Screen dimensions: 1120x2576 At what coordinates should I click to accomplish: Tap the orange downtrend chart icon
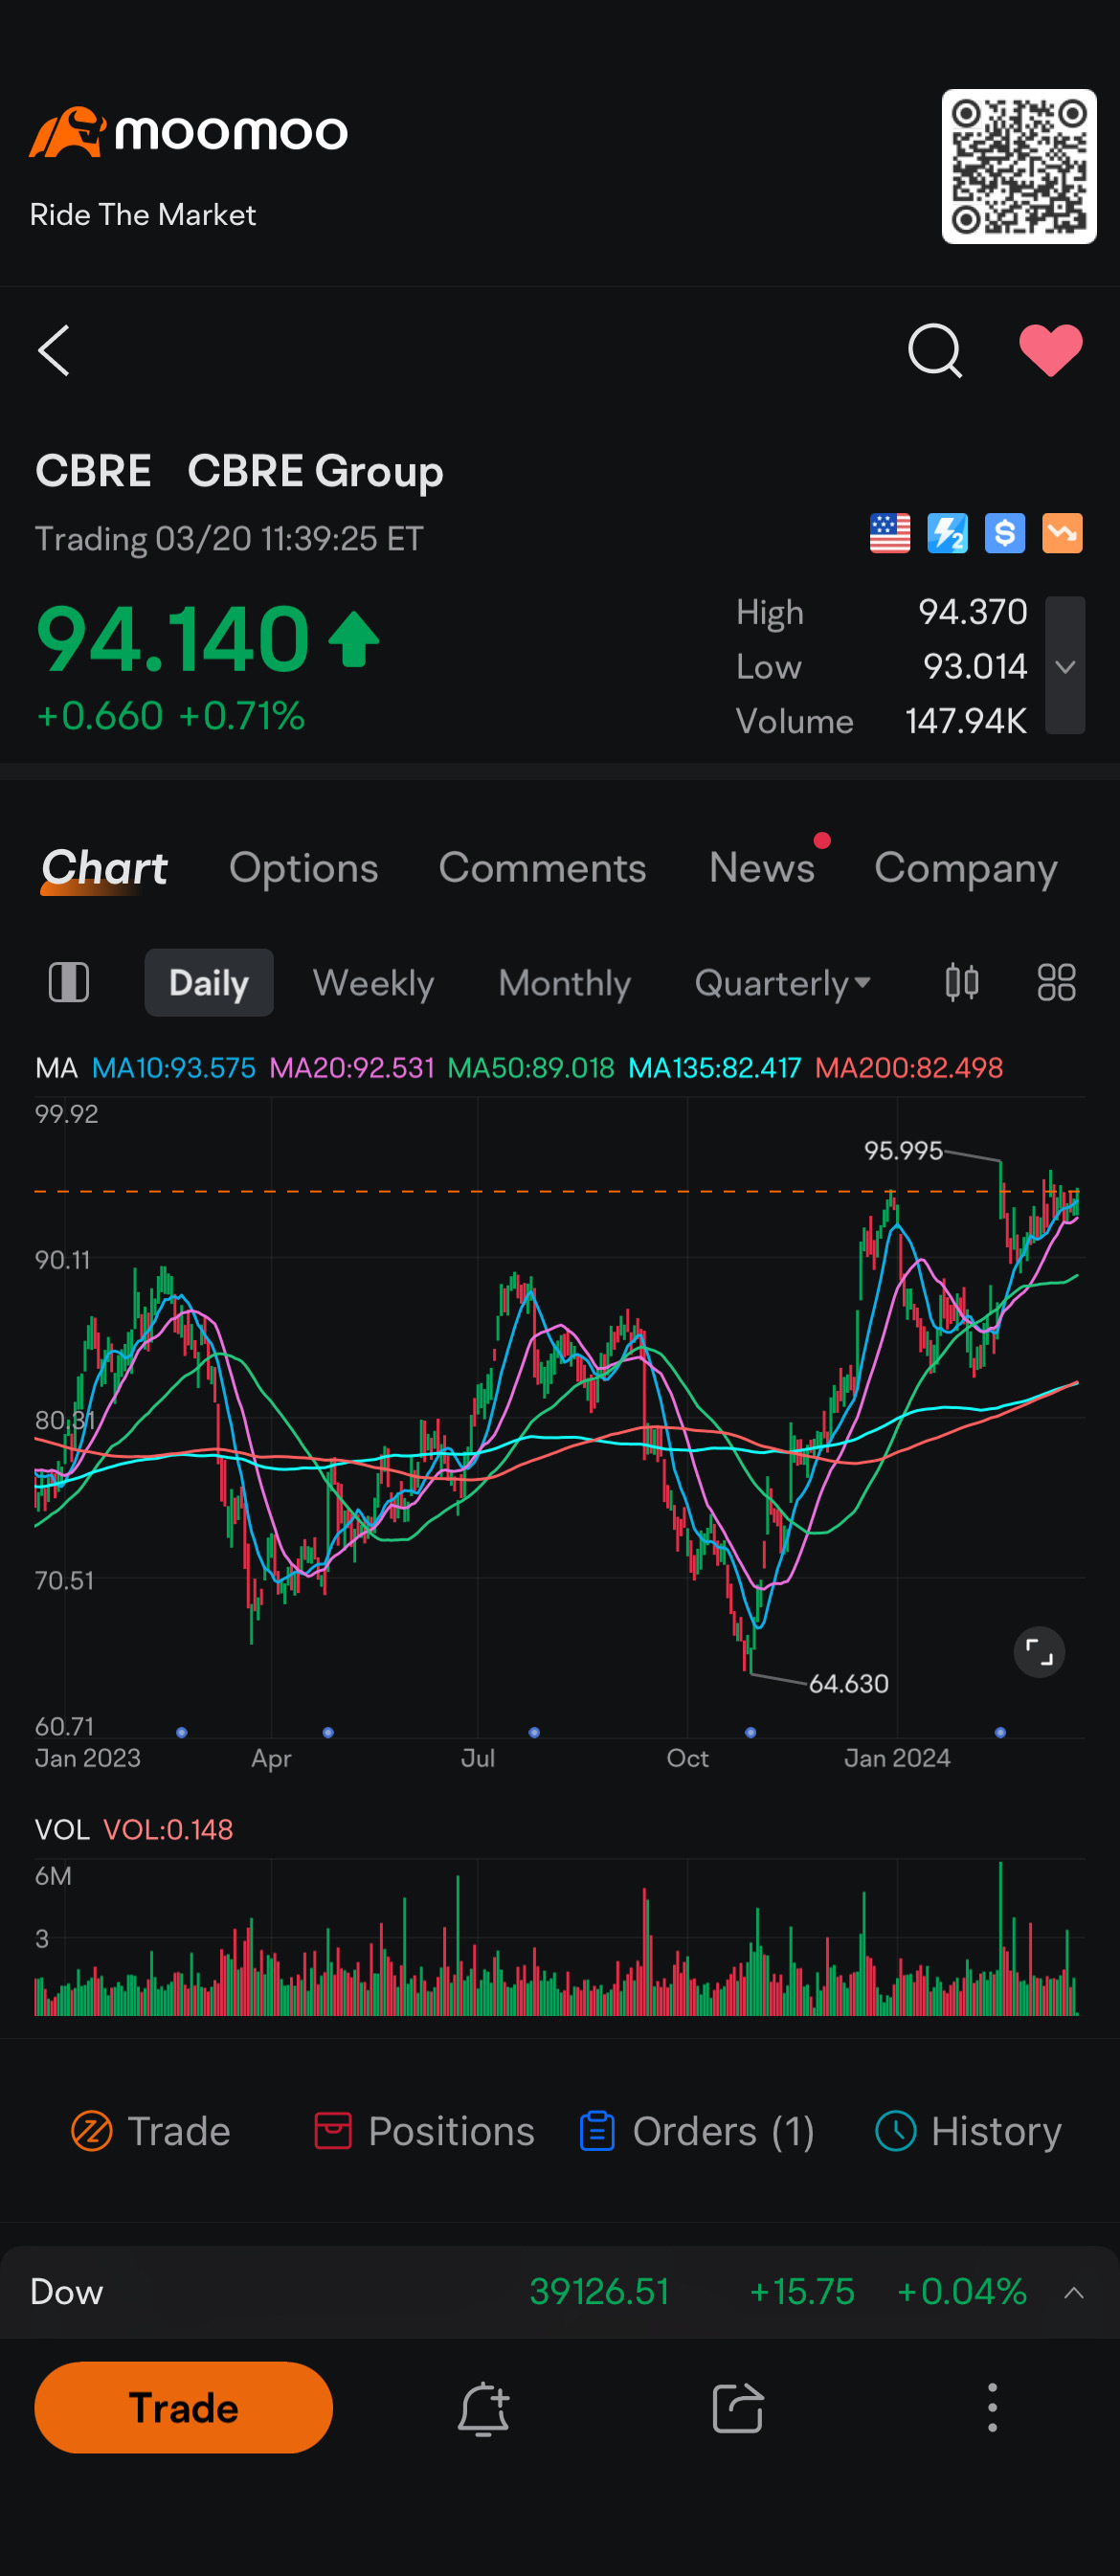coord(1062,534)
